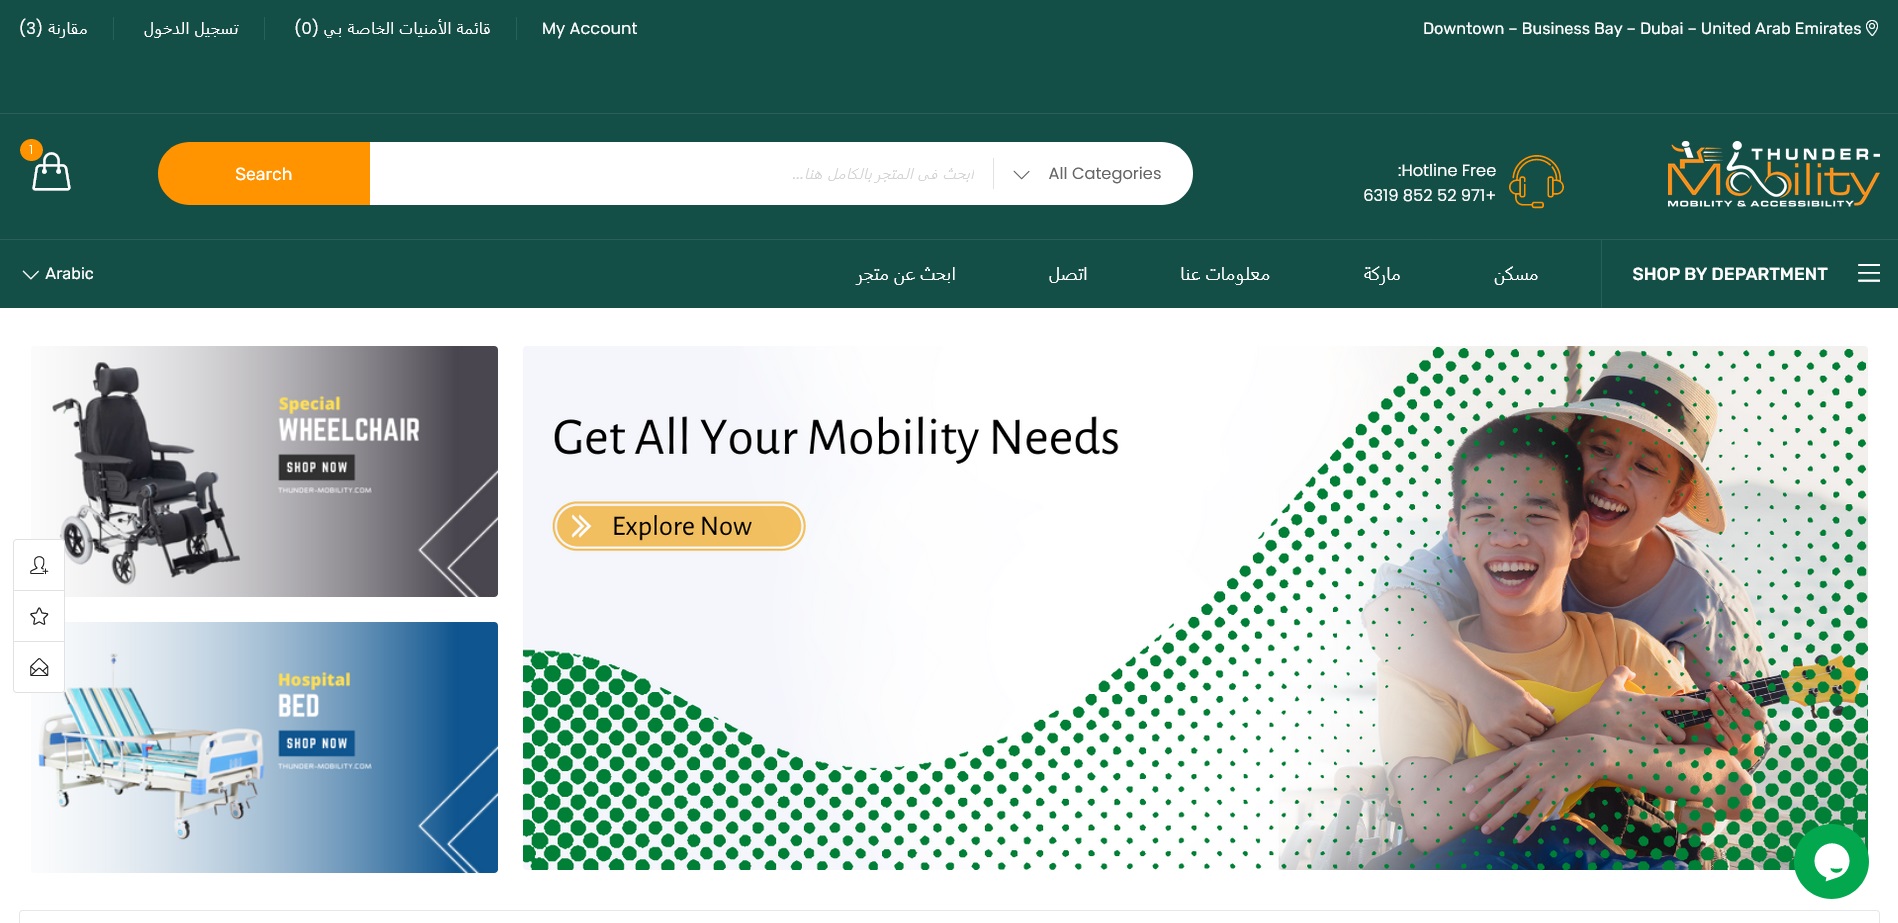Open the shopping cart bag icon
The image size is (1898, 923).
point(51,171)
